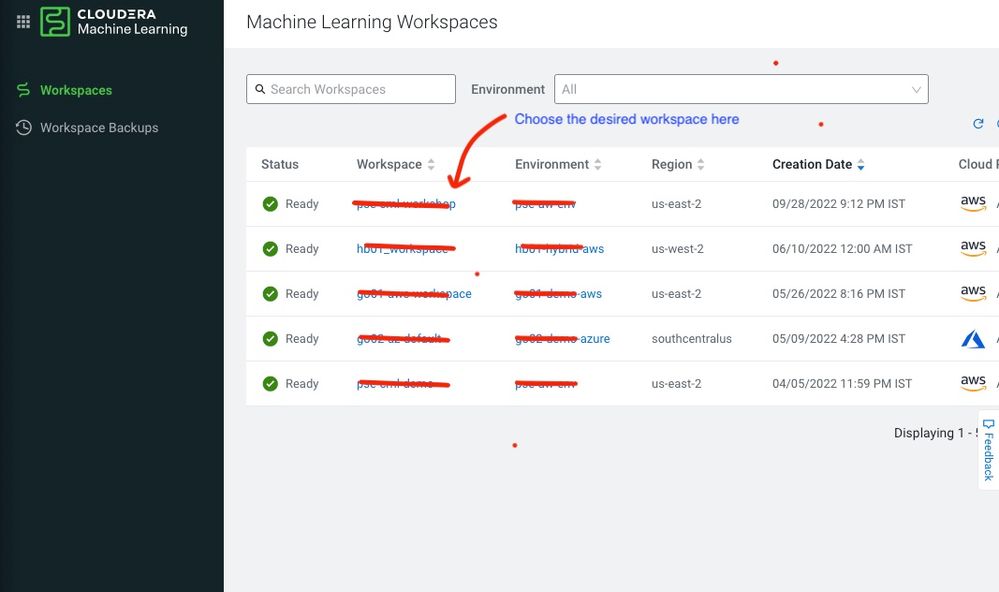Click the AWS logo in the us-west-2 row
Viewport: 999px width, 592px height.
(973, 249)
